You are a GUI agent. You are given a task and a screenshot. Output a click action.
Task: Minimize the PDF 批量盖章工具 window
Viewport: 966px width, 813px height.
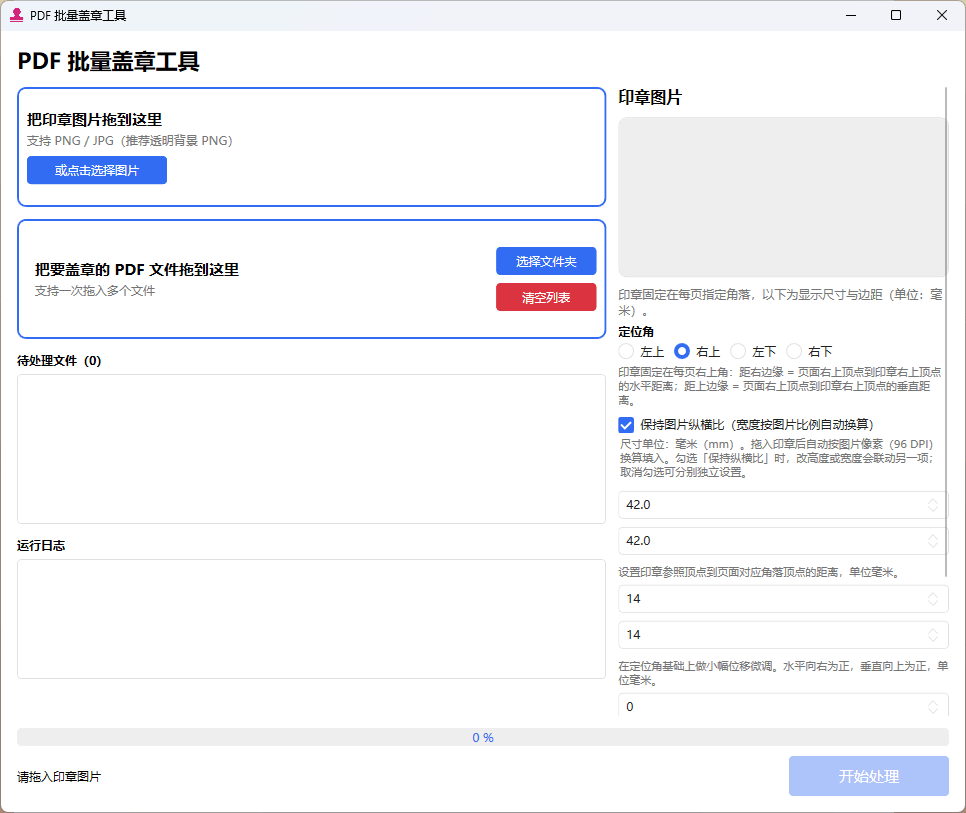coord(851,15)
